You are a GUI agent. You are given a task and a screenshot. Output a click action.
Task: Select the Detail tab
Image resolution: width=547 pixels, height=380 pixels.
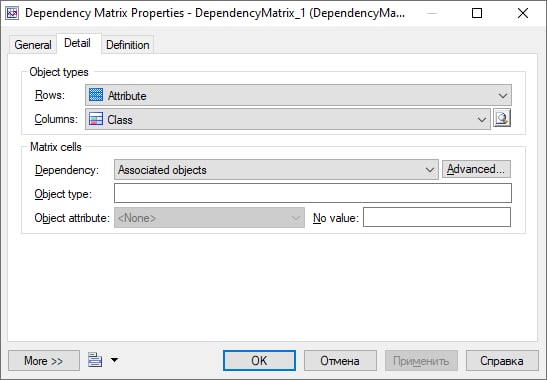pos(77,43)
